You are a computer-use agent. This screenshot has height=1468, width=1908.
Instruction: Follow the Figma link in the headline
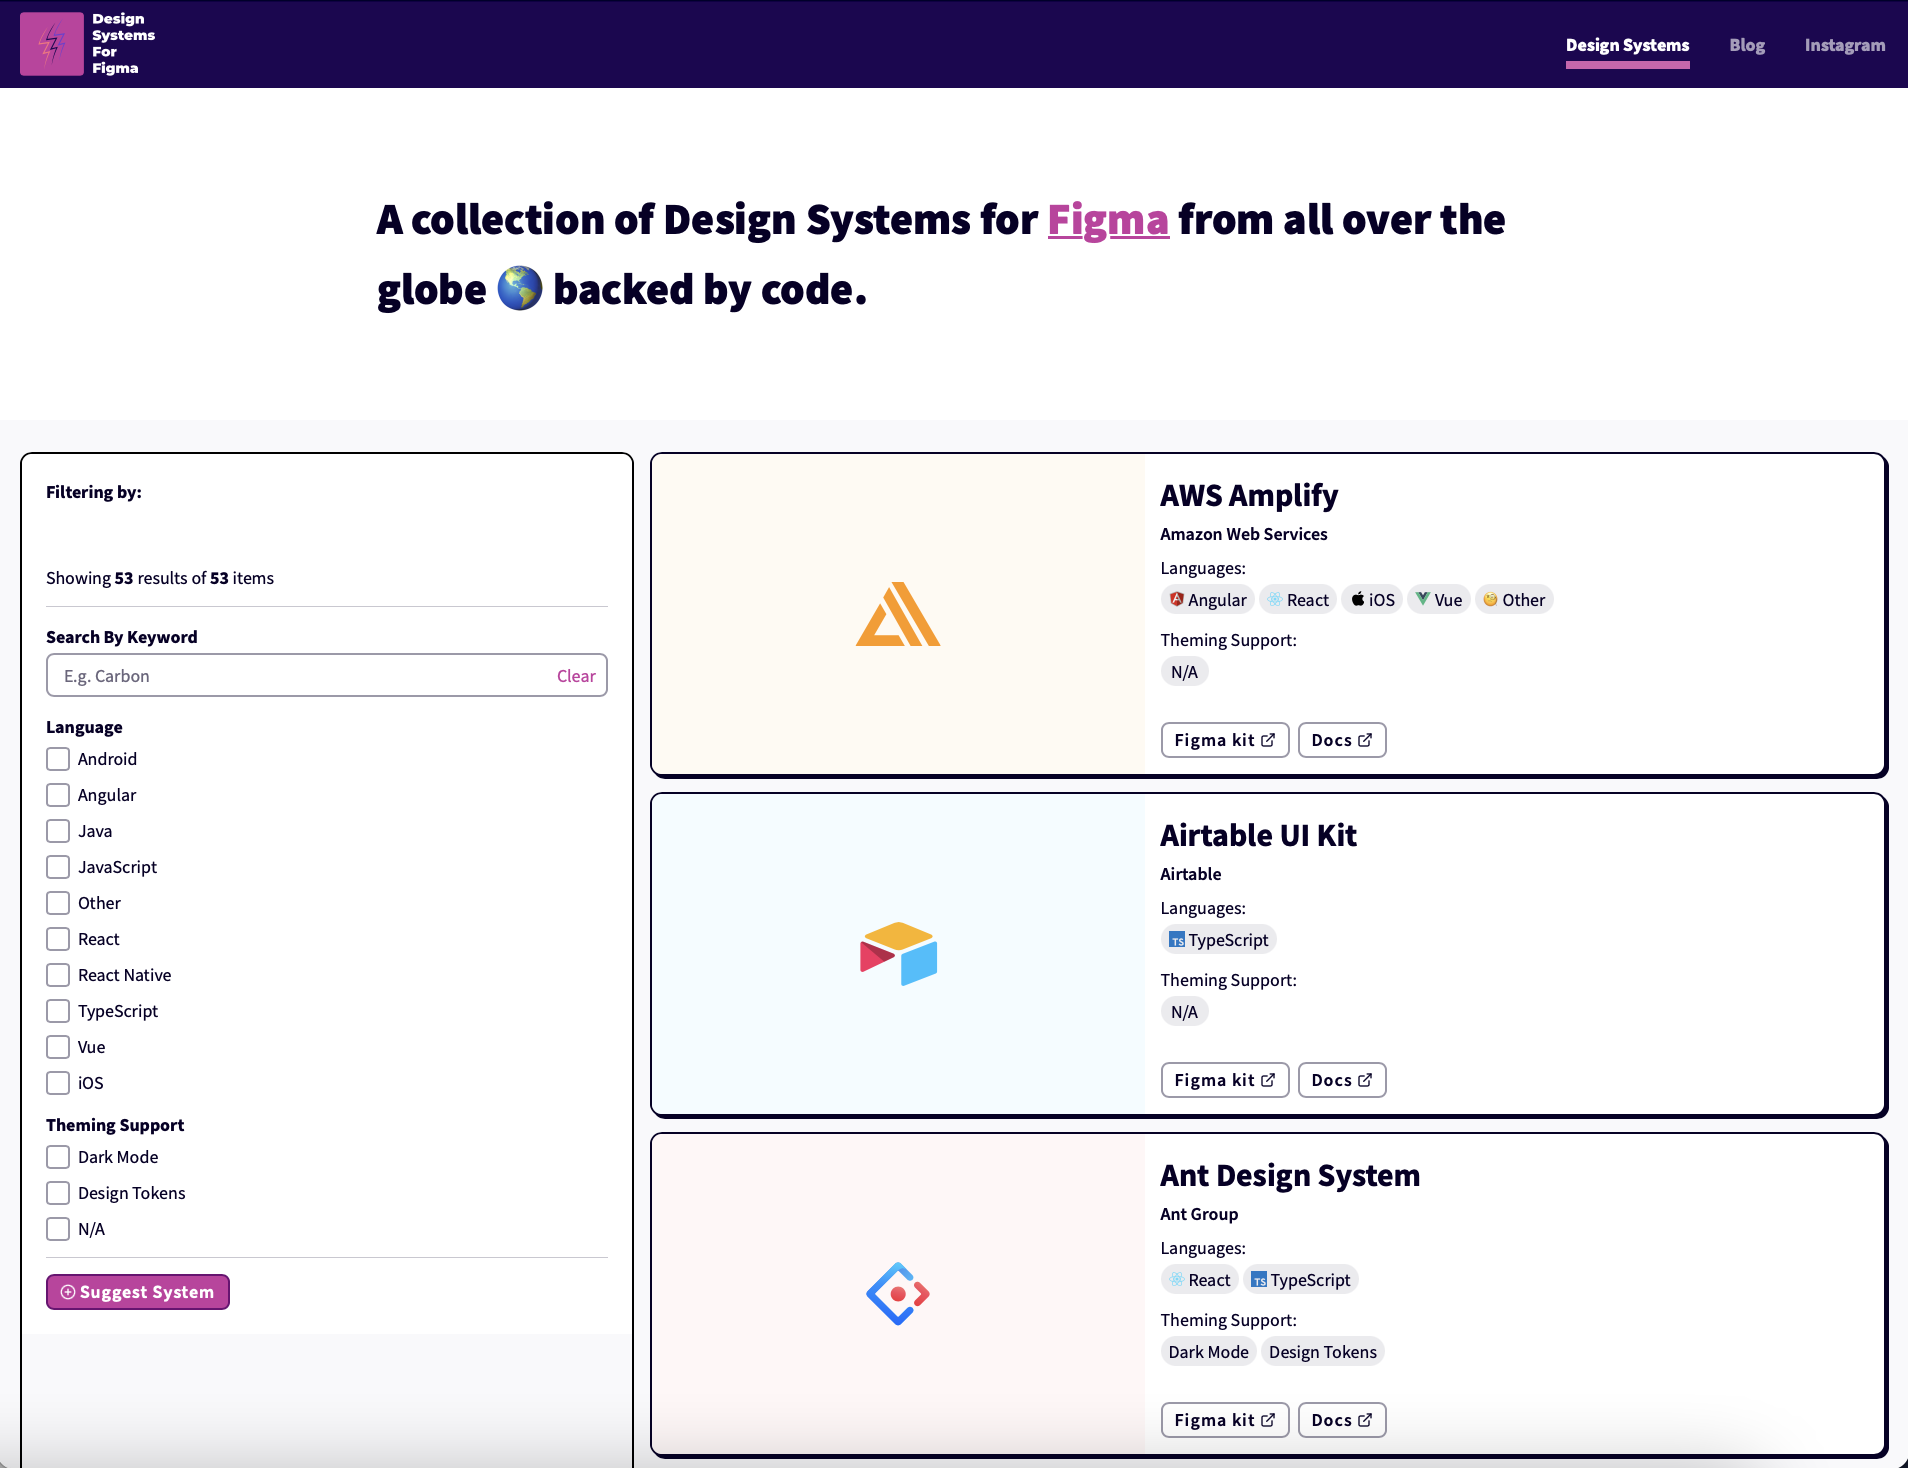(x=1108, y=219)
